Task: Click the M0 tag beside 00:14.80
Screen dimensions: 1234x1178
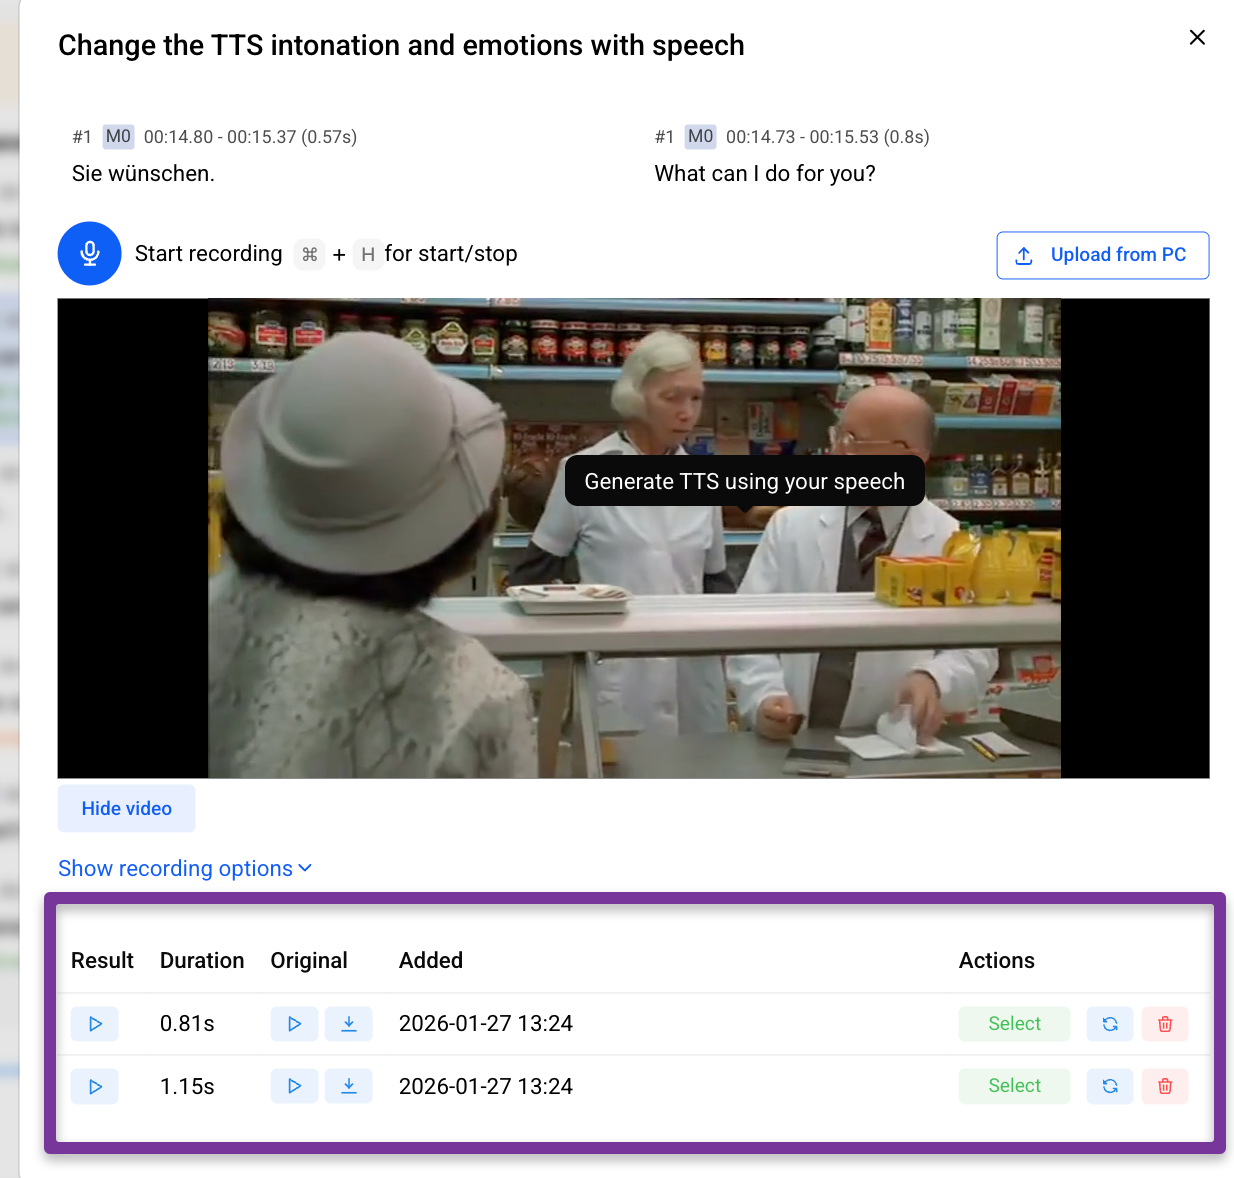Action: (x=118, y=137)
